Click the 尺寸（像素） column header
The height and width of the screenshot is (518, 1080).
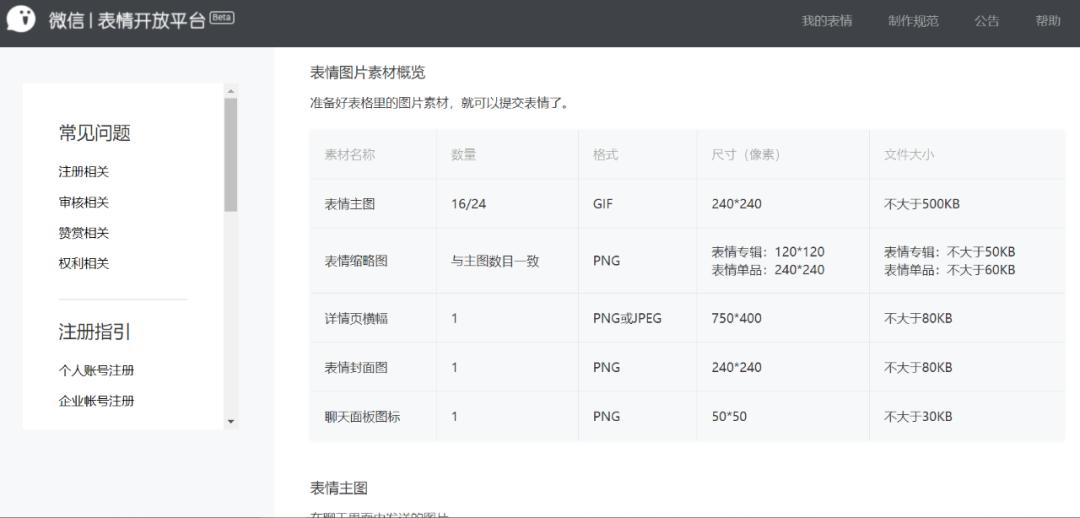tap(746, 155)
